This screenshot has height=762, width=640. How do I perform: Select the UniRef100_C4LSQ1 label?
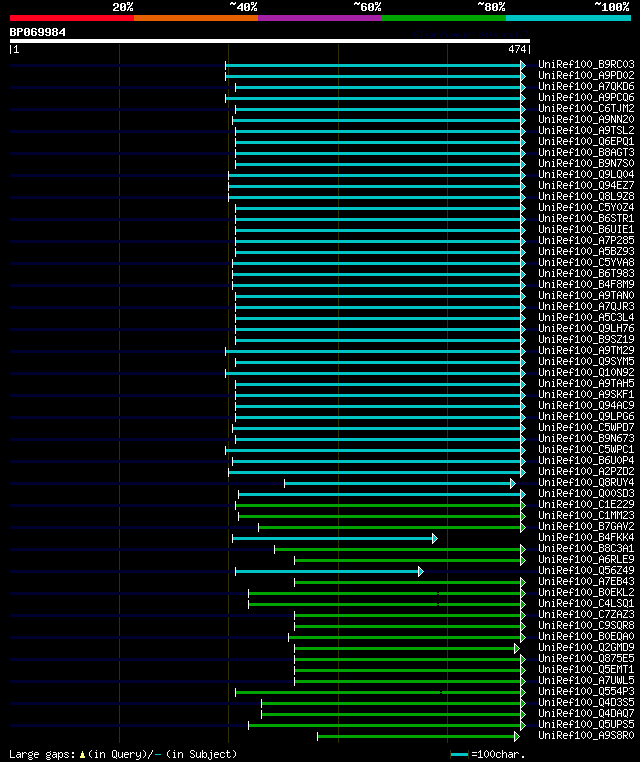coord(586,604)
